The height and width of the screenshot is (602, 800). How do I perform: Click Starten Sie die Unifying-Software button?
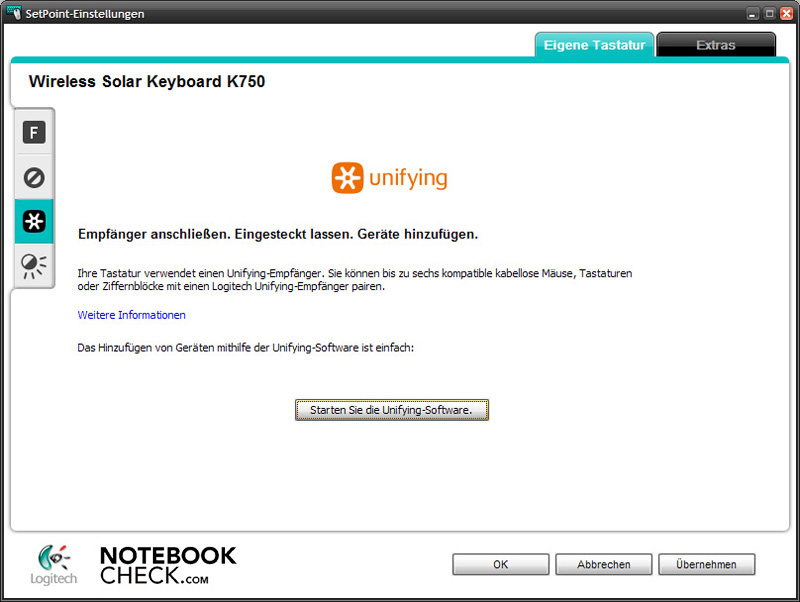[x=391, y=410]
